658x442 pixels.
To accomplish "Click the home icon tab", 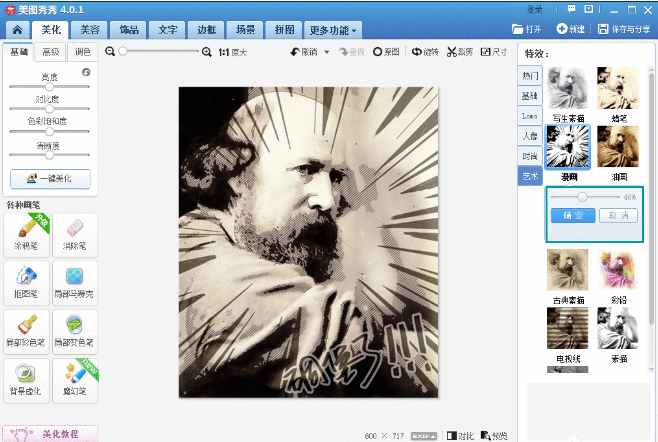I will [17, 30].
